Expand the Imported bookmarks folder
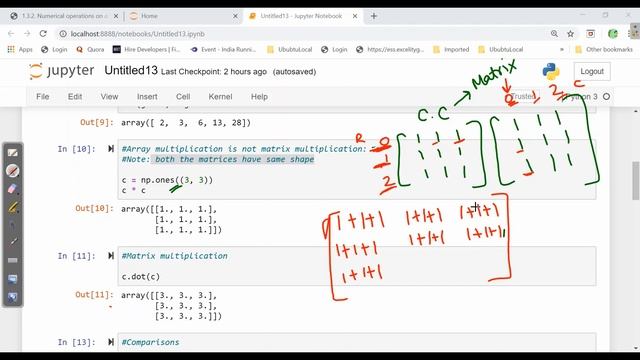This screenshot has height=360, width=640. 451,49
